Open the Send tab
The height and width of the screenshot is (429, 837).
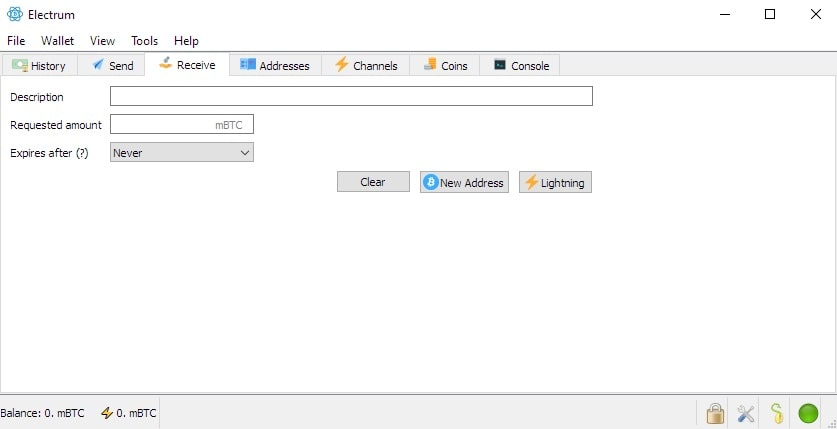pyautogui.click(x=111, y=66)
